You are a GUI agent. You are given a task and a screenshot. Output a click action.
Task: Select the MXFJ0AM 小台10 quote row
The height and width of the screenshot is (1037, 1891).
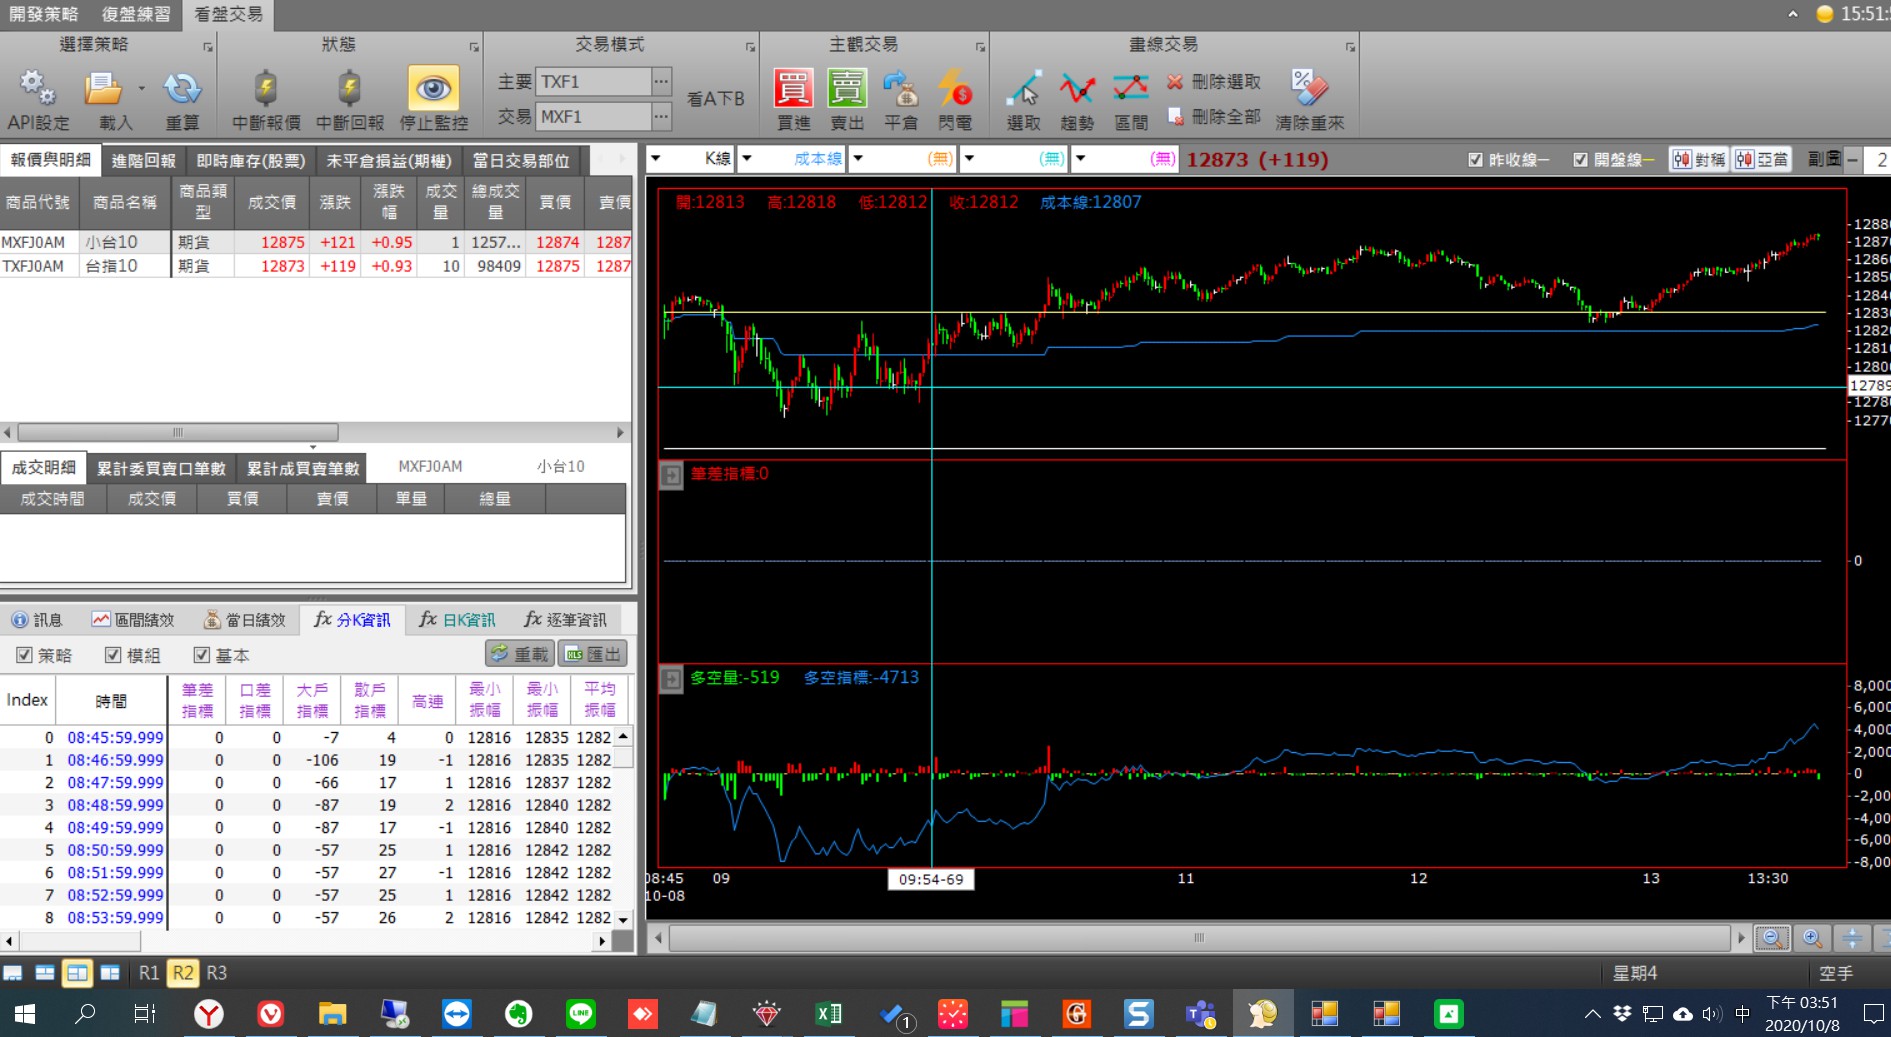click(x=316, y=242)
